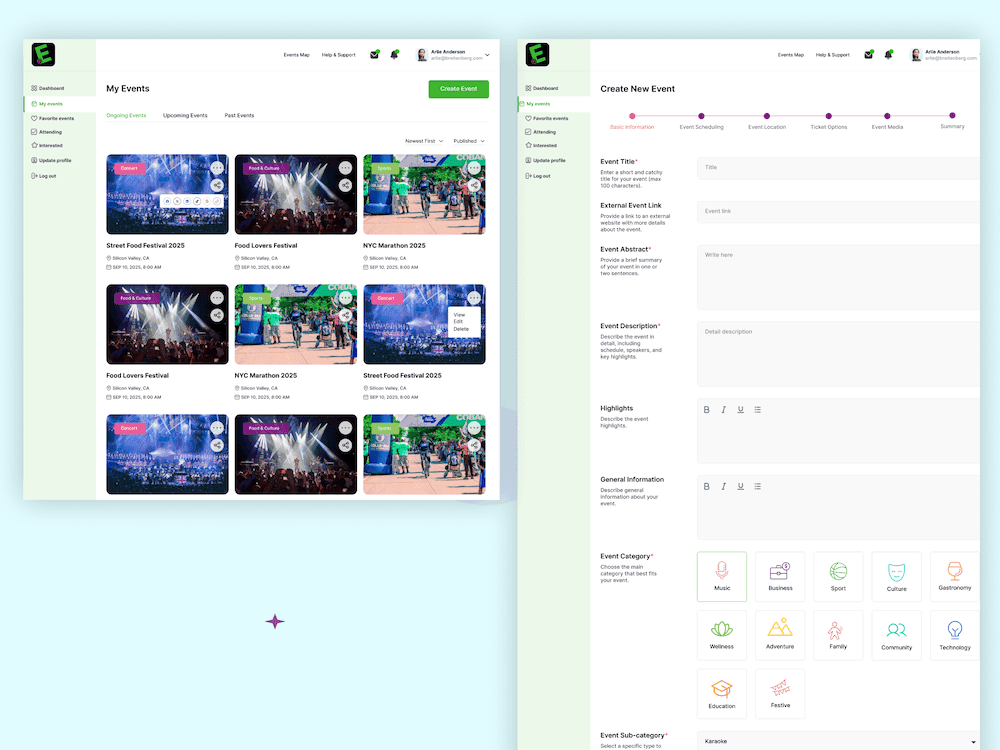
Task: Select the Culture mask category
Action: tap(896, 577)
